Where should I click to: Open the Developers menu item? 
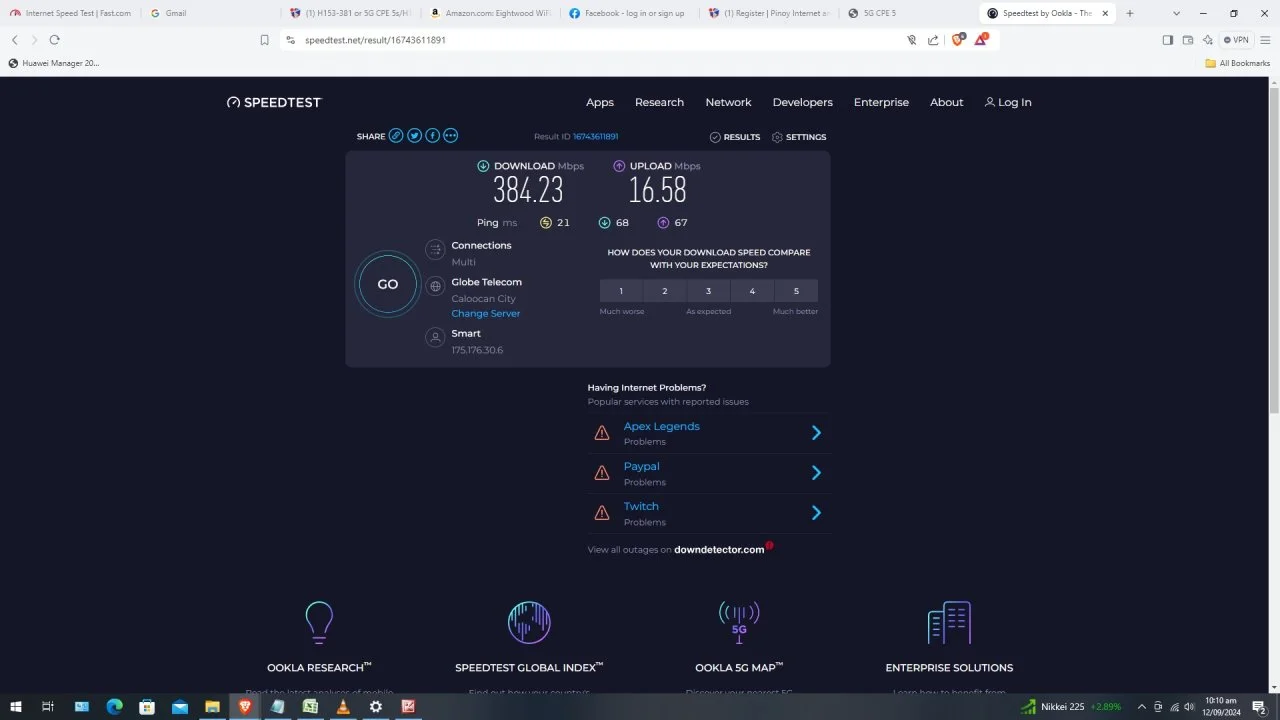coord(802,102)
